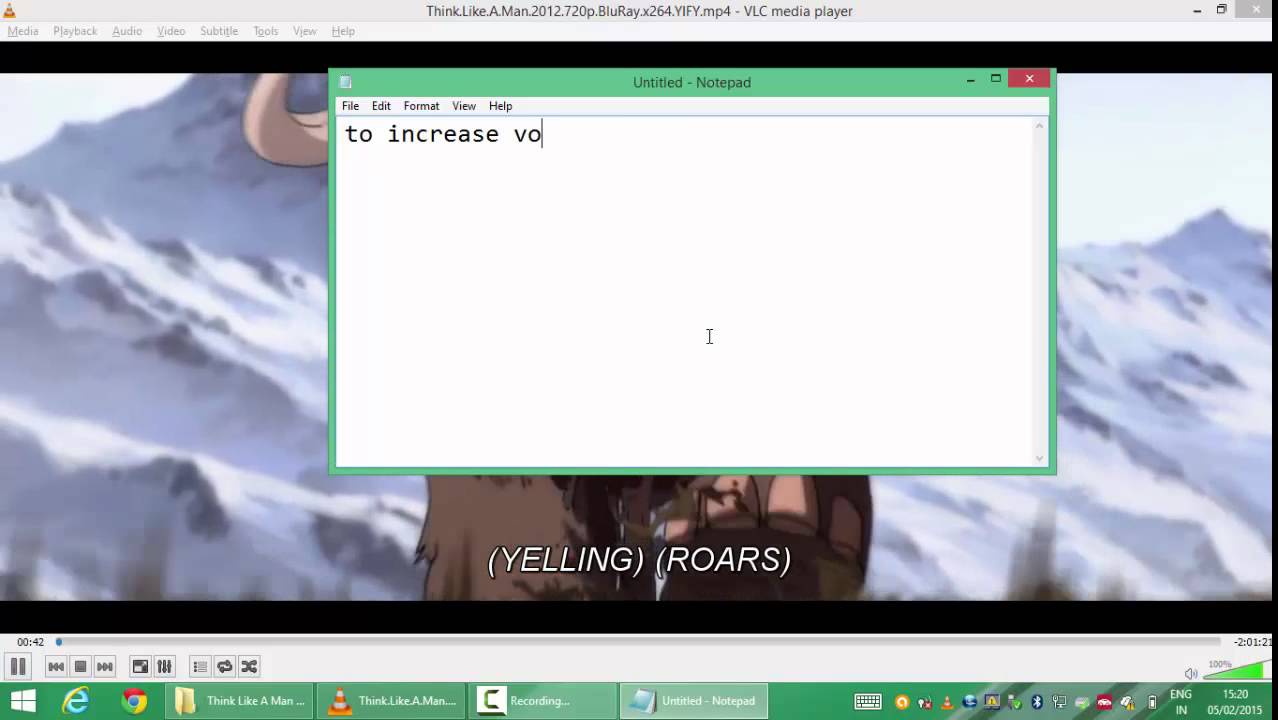Skip to next media in VLC
The width and height of the screenshot is (1278, 720).
pyautogui.click(x=104, y=666)
